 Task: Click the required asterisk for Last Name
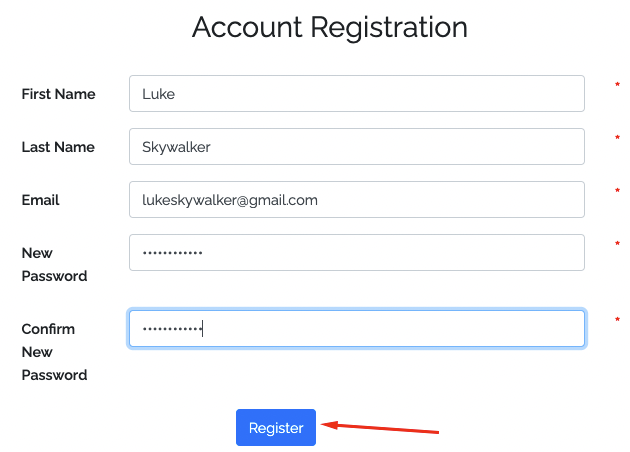pyautogui.click(x=617, y=139)
